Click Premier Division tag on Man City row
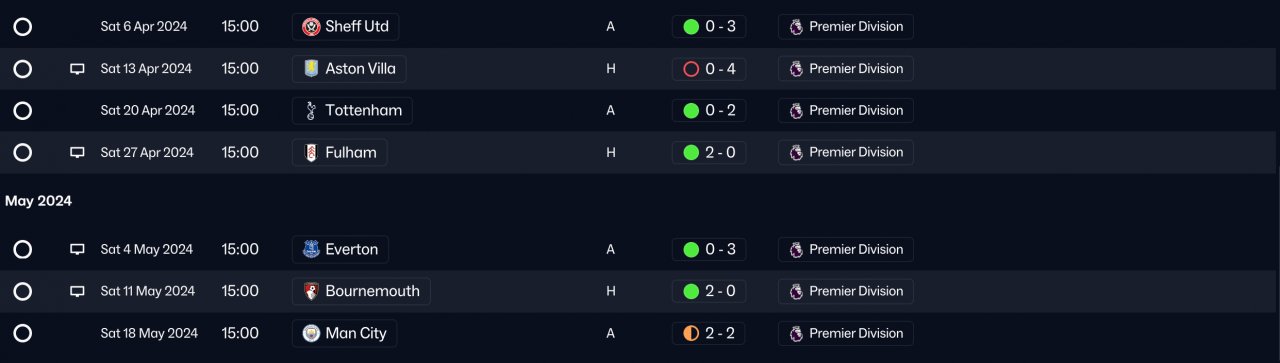 (x=846, y=333)
